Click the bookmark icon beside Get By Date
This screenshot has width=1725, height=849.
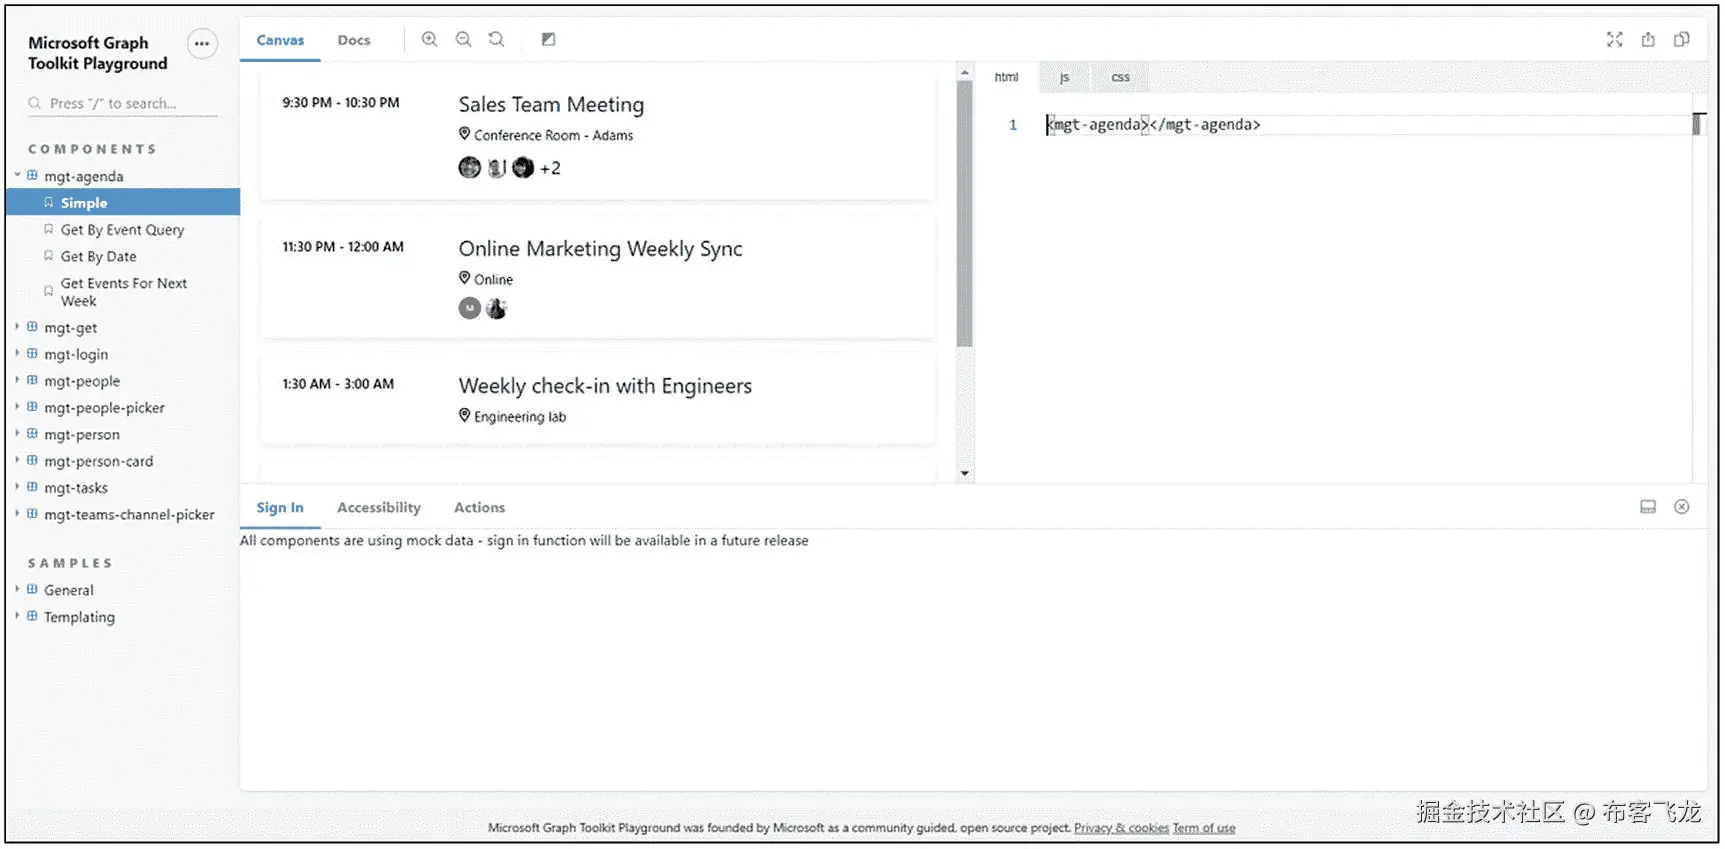pyautogui.click(x=48, y=256)
